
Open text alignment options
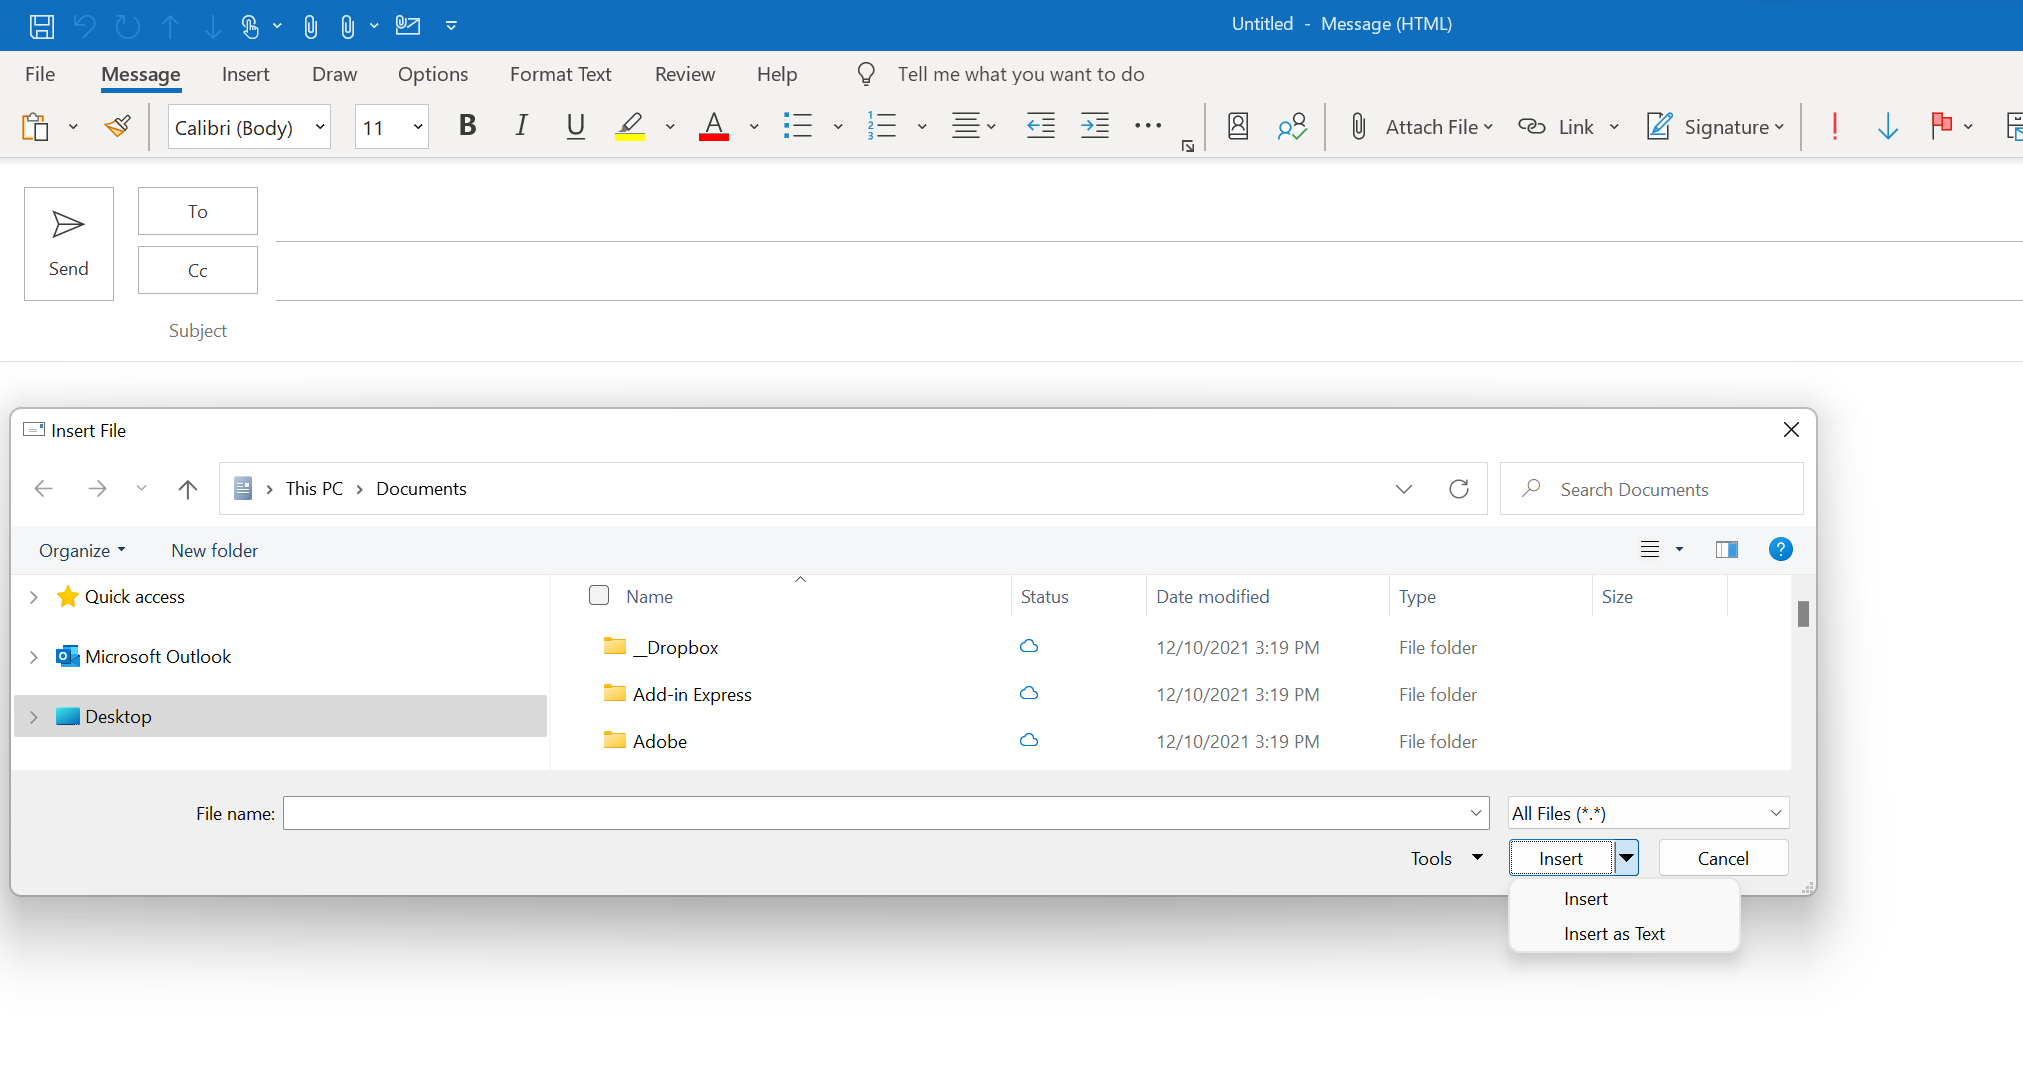[x=973, y=126]
